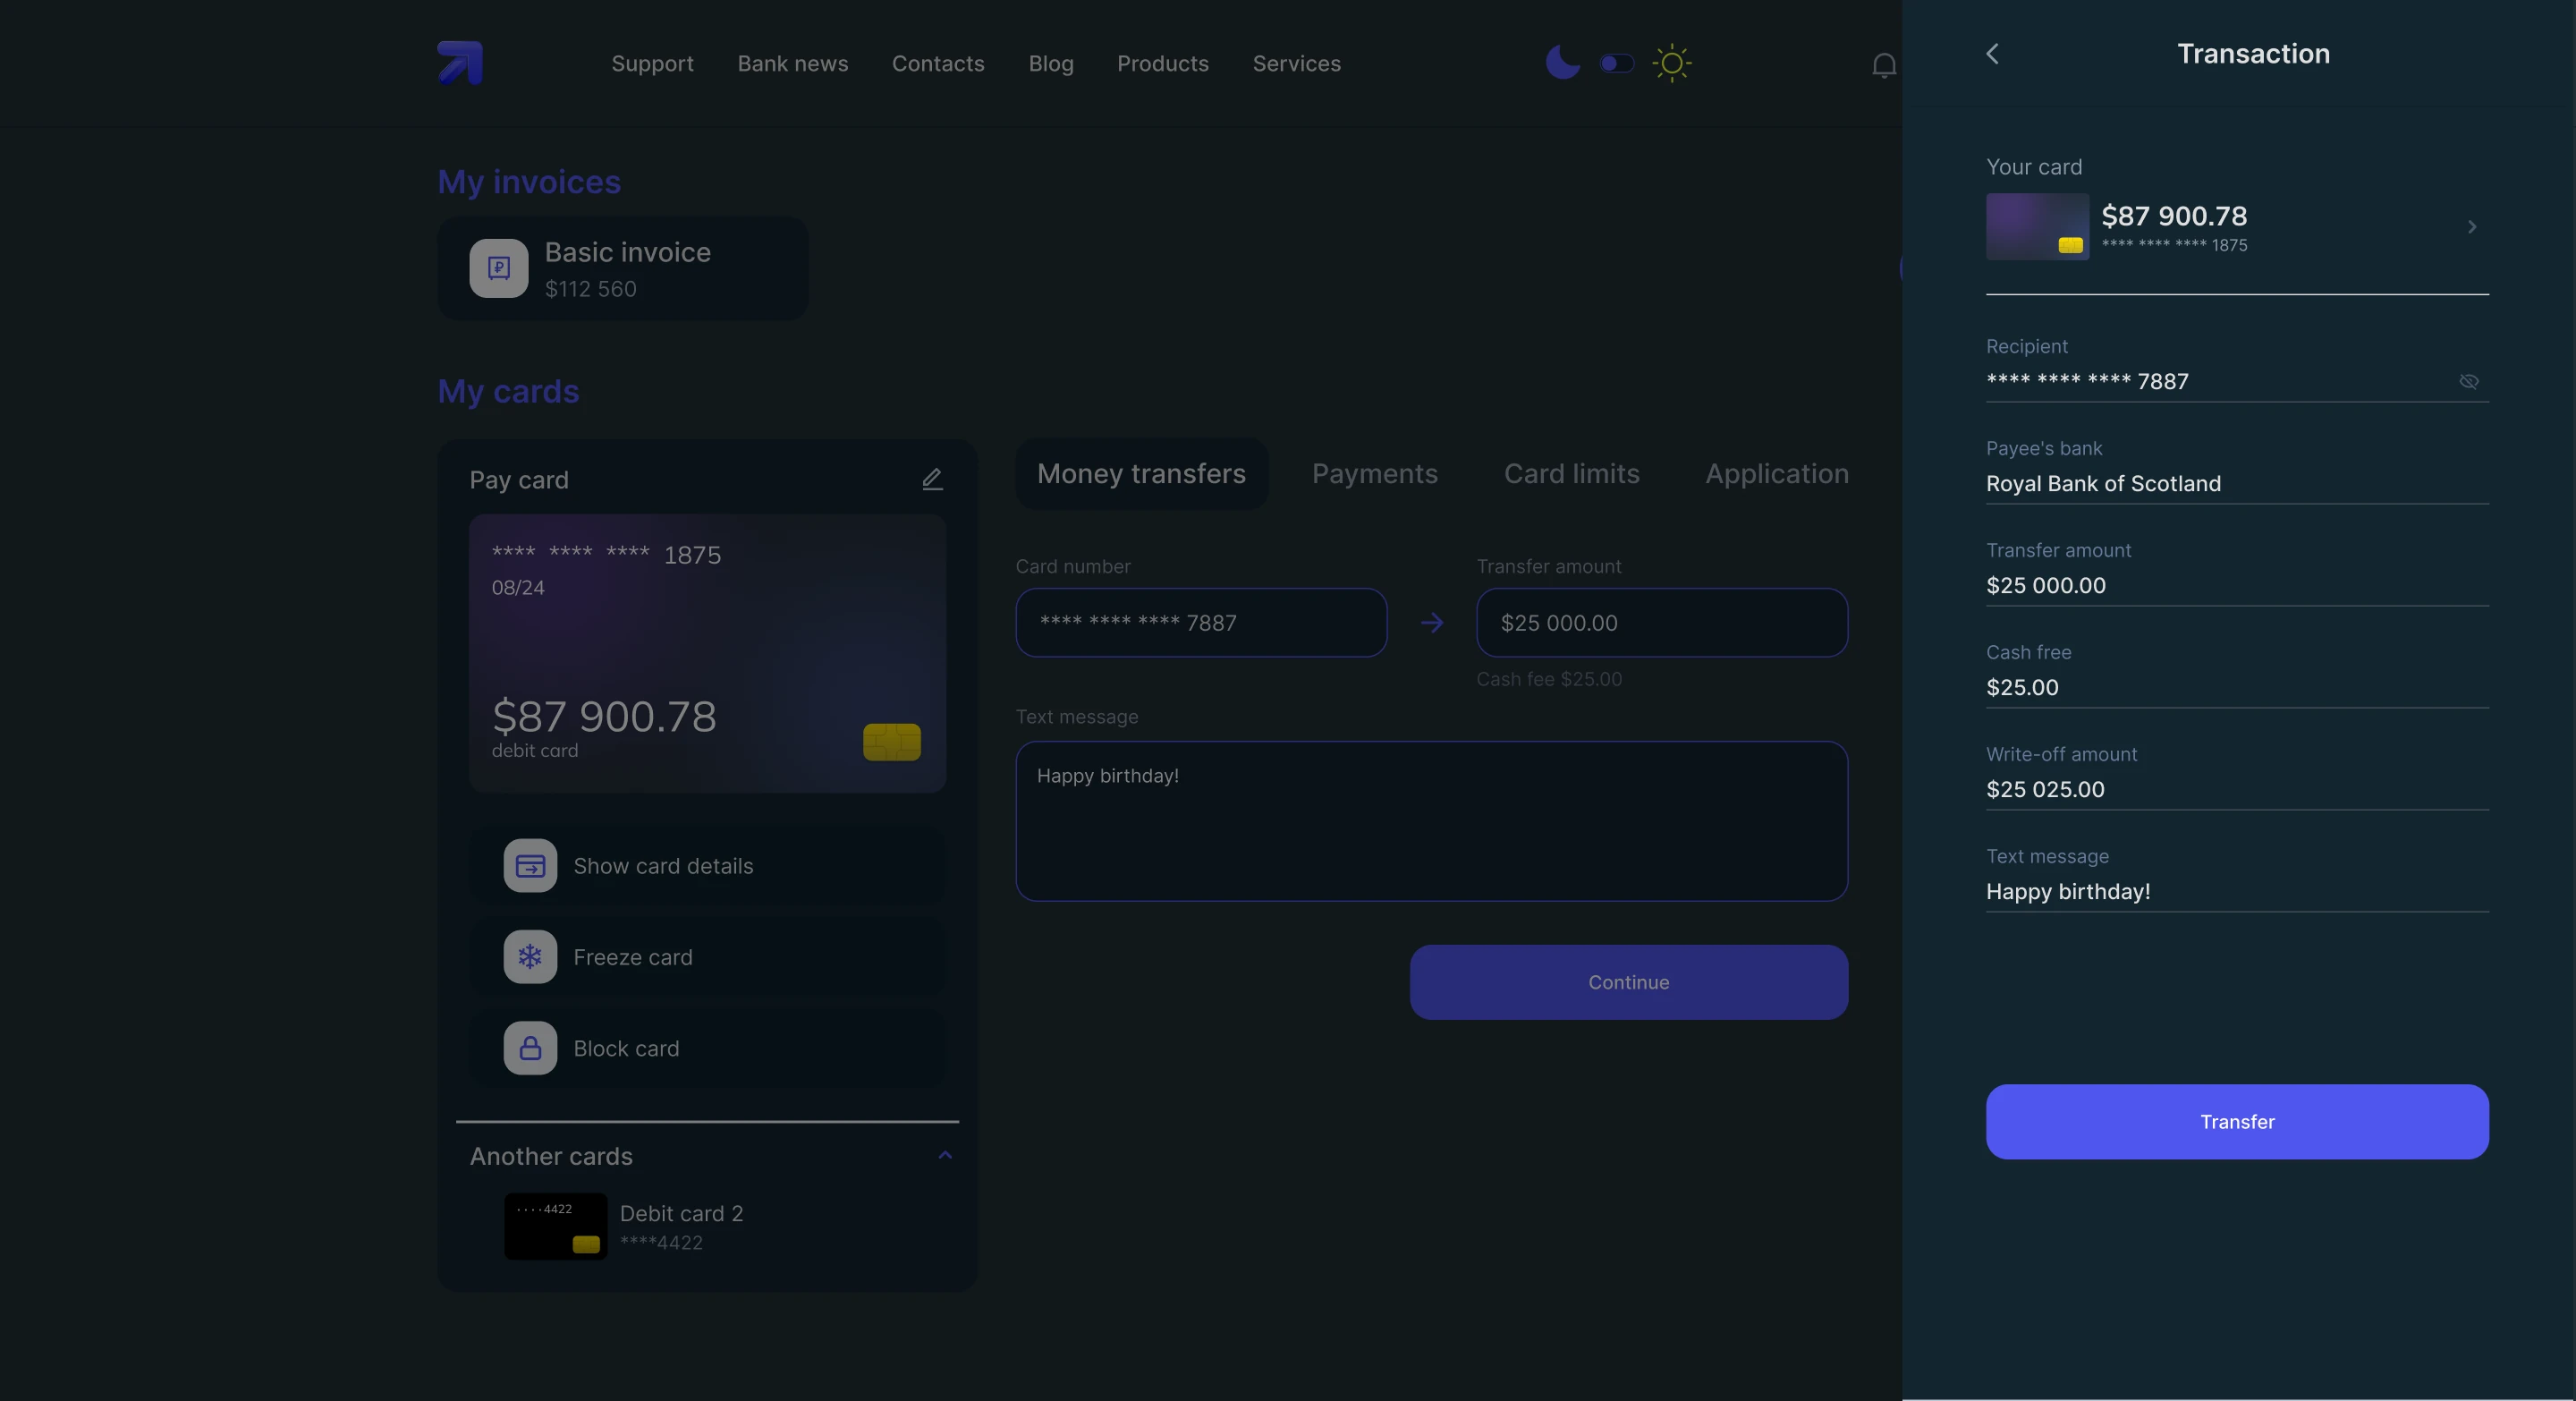Click the Freeze card snowflake icon
The image size is (2576, 1401).
(x=530, y=957)
